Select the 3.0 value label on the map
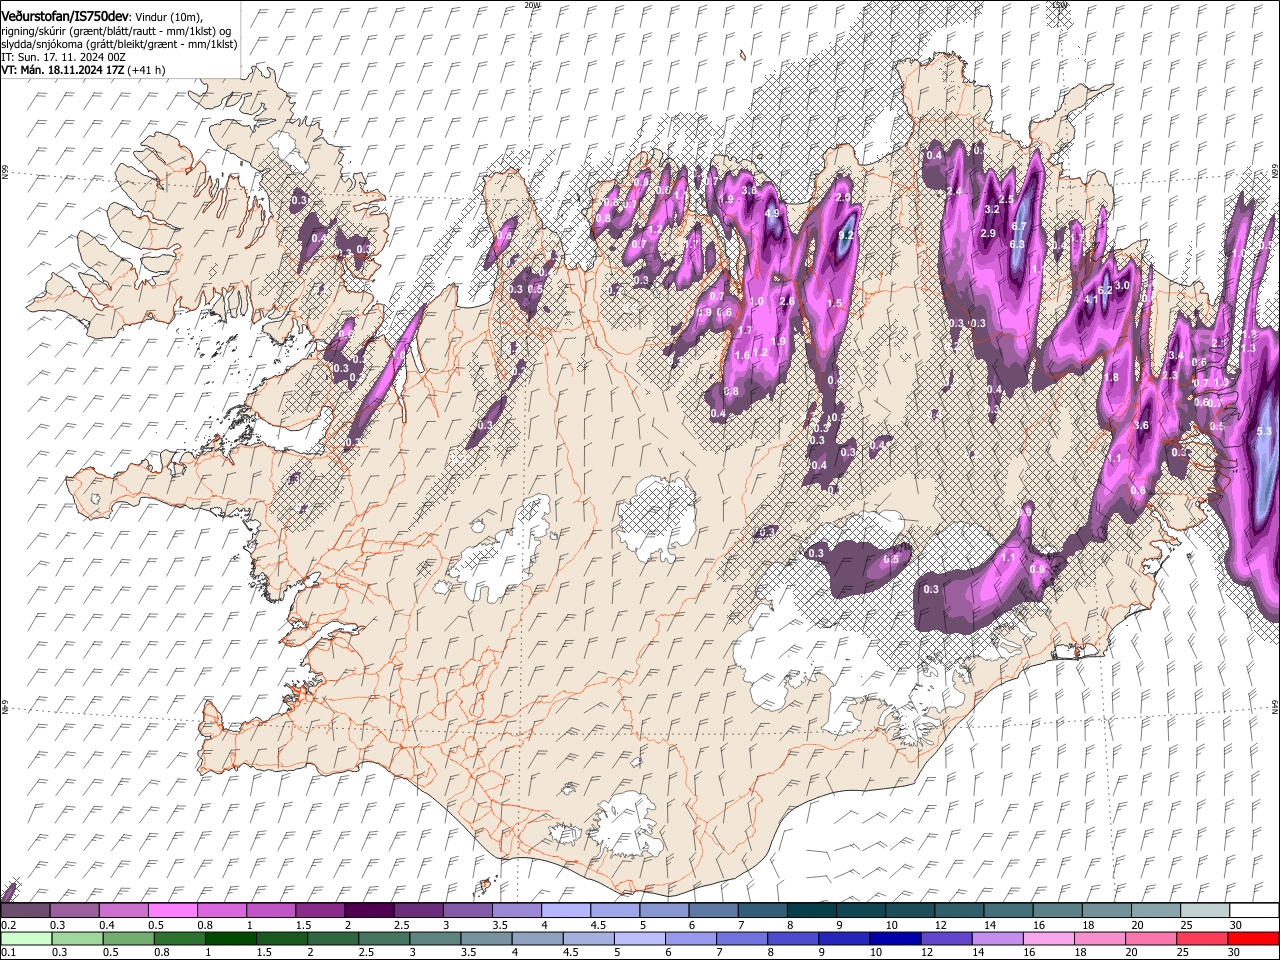The width and height of the screenshot is (1280, 960). [1122, 285]
